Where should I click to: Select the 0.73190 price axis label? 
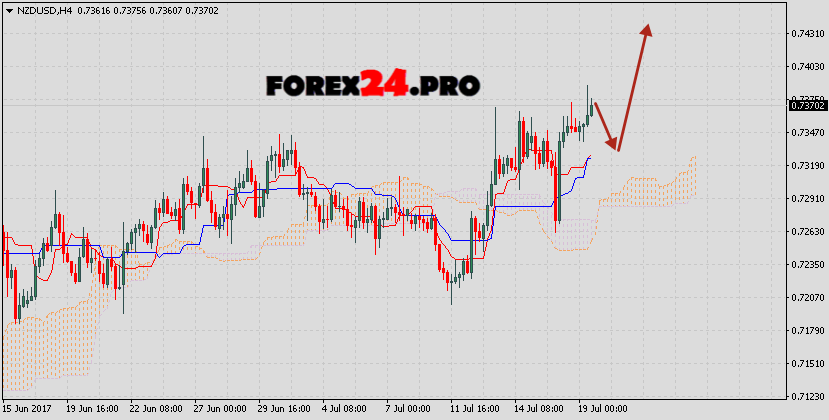(x=807, y=165)
